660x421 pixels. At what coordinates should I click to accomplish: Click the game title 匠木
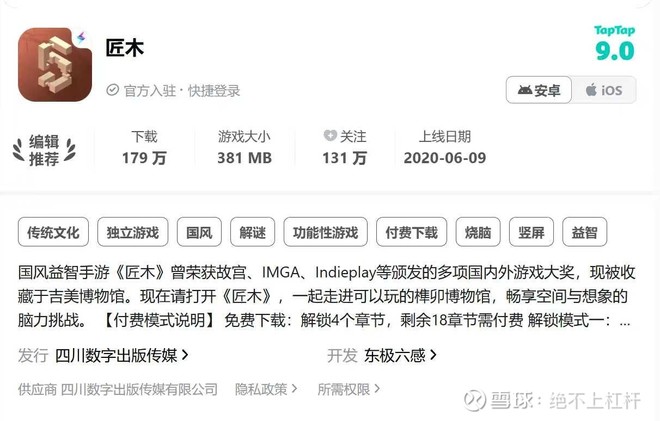125,48
